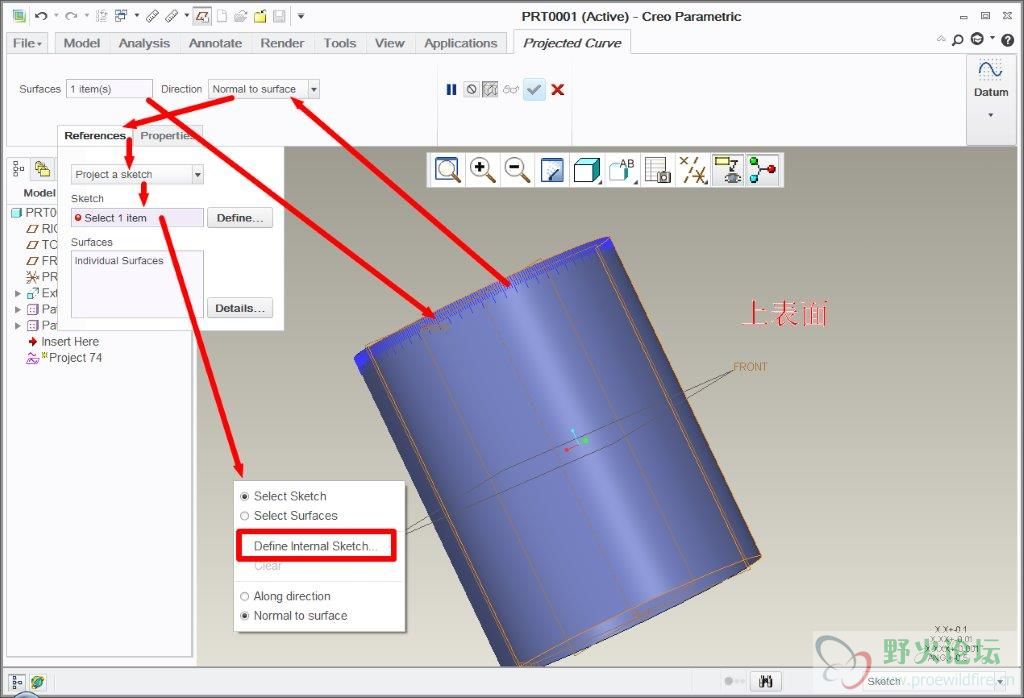Click the Open file folder icon
The height and width of the screenshot is (698, 1024).
pos(240,16)
